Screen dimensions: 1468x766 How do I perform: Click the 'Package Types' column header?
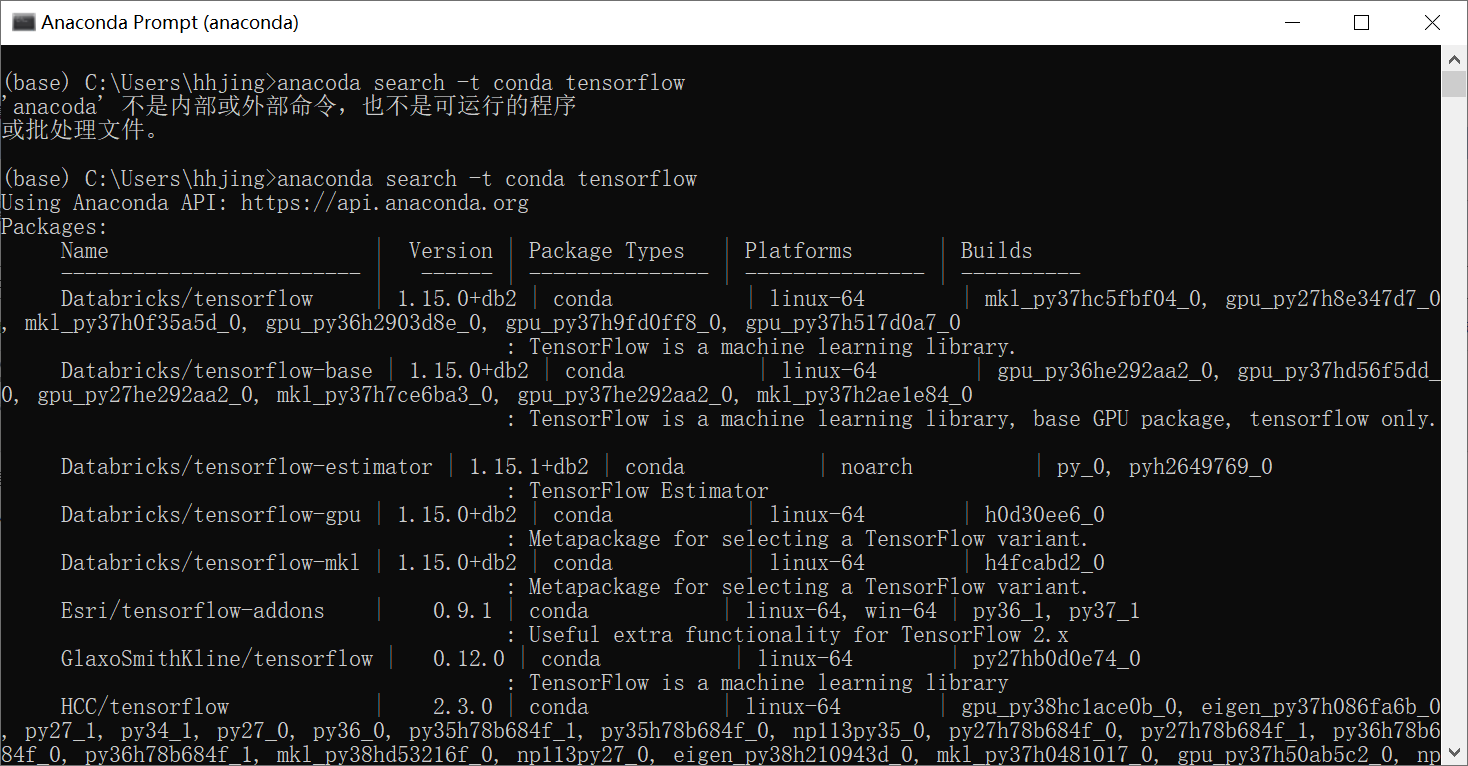coord(606,251)
